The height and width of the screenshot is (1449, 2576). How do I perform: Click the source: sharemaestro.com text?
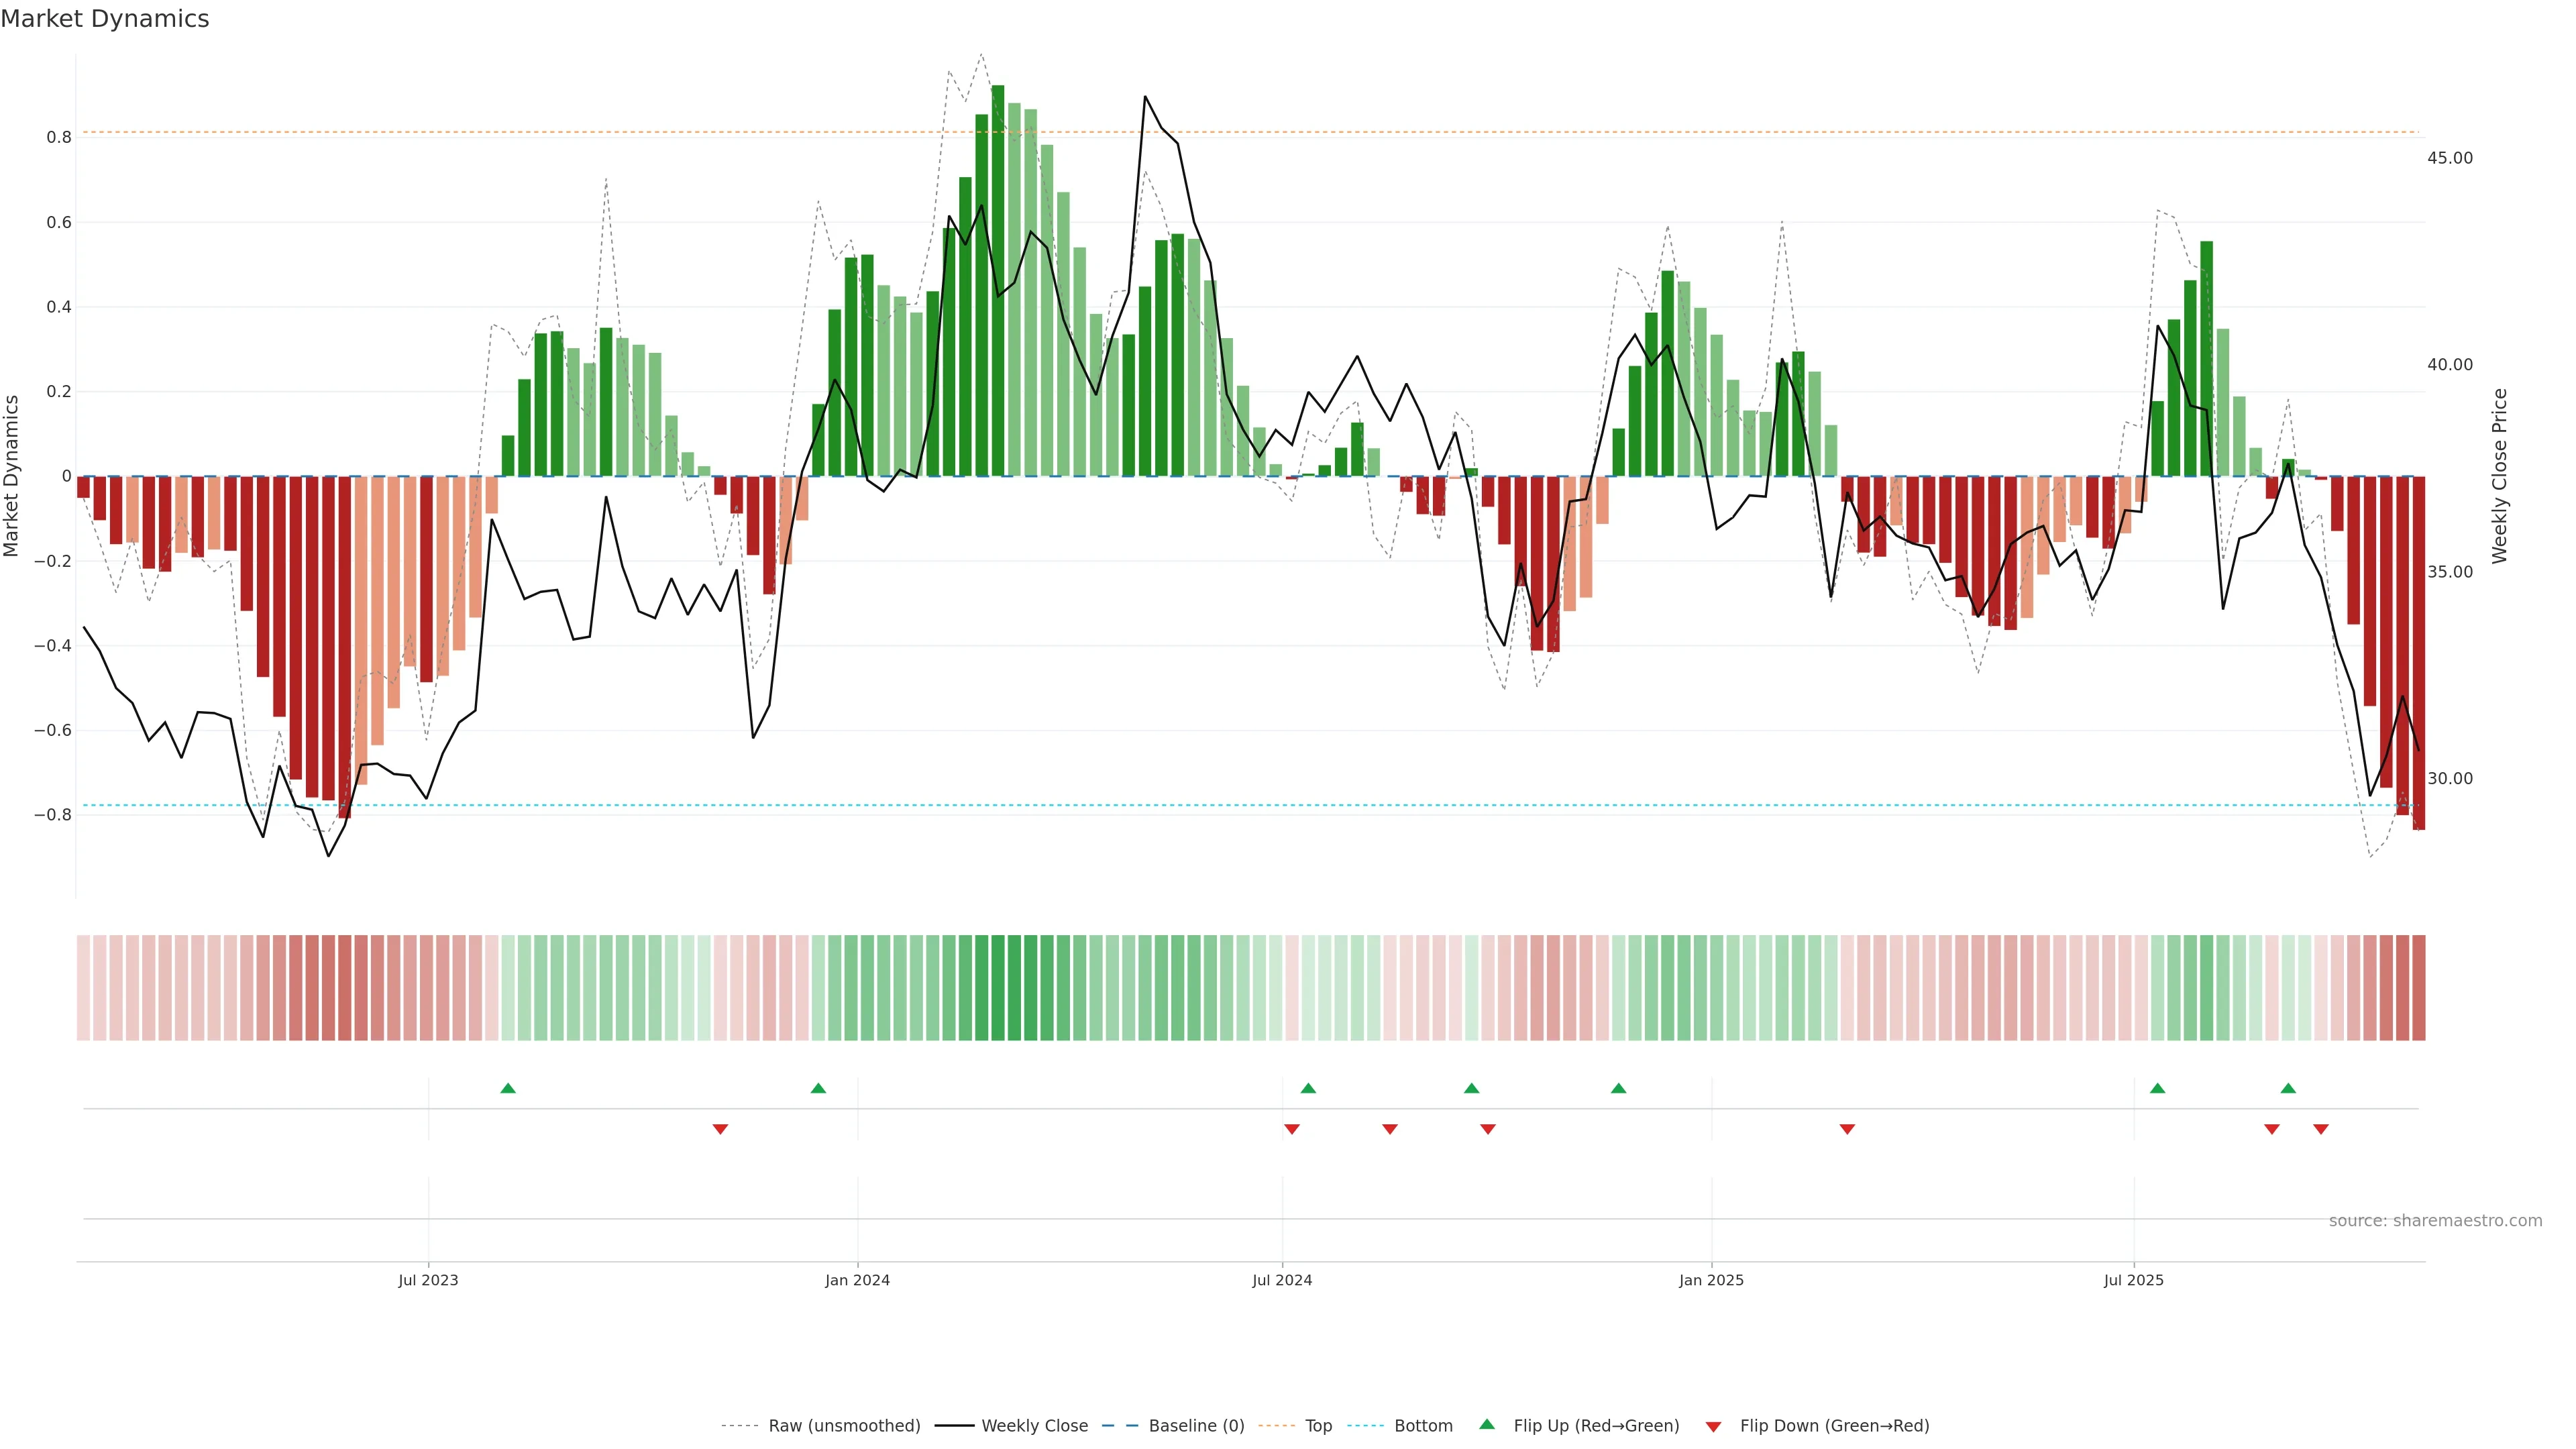coord(2435,1221)
